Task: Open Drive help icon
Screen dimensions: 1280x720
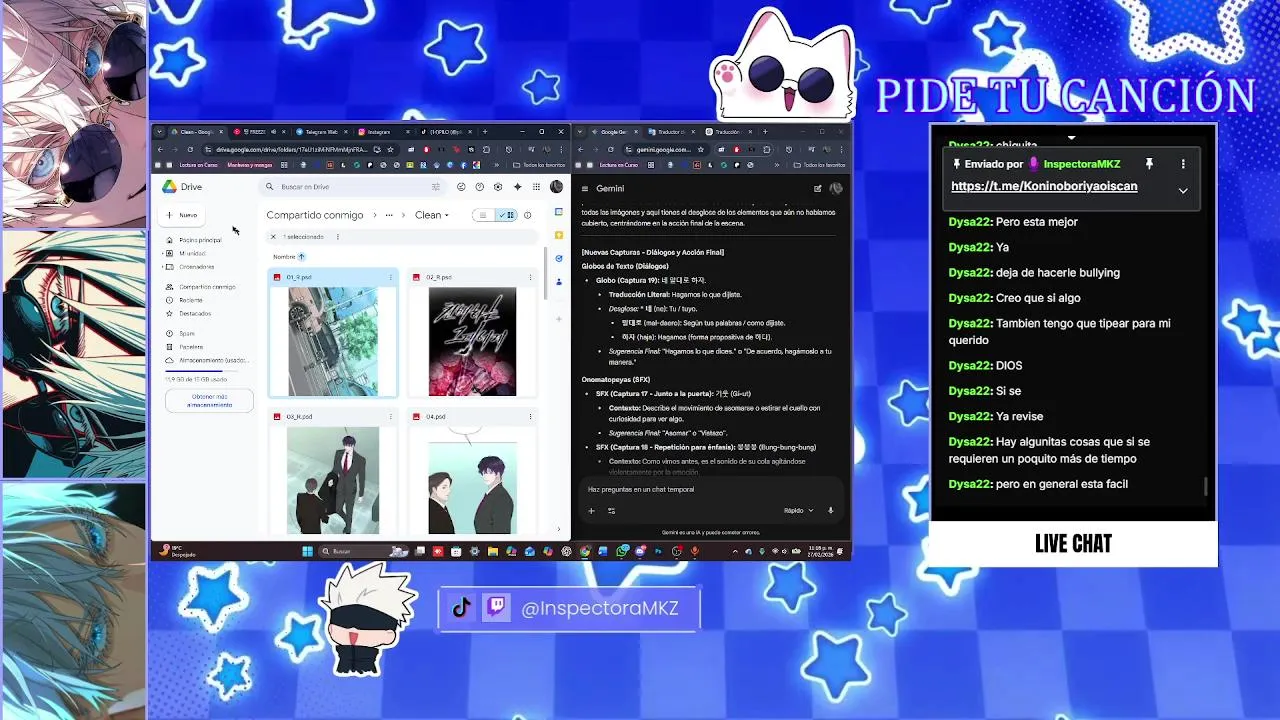Action: [x=480, y=187]
